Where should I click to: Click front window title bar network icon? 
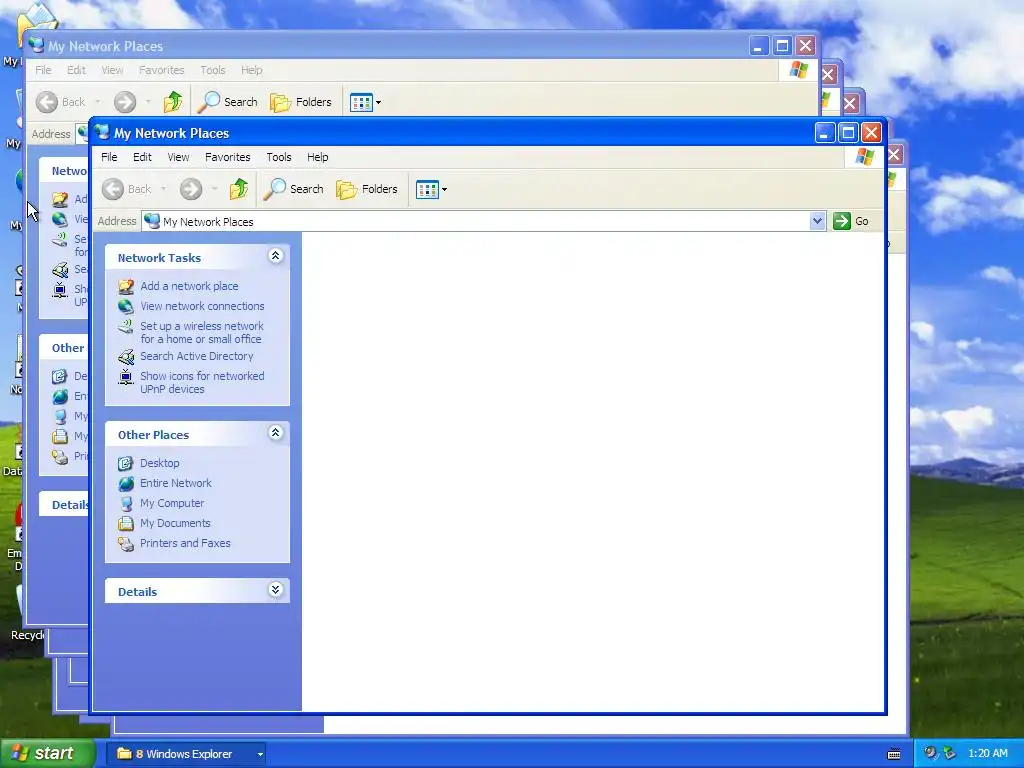(x=101, y=133)
